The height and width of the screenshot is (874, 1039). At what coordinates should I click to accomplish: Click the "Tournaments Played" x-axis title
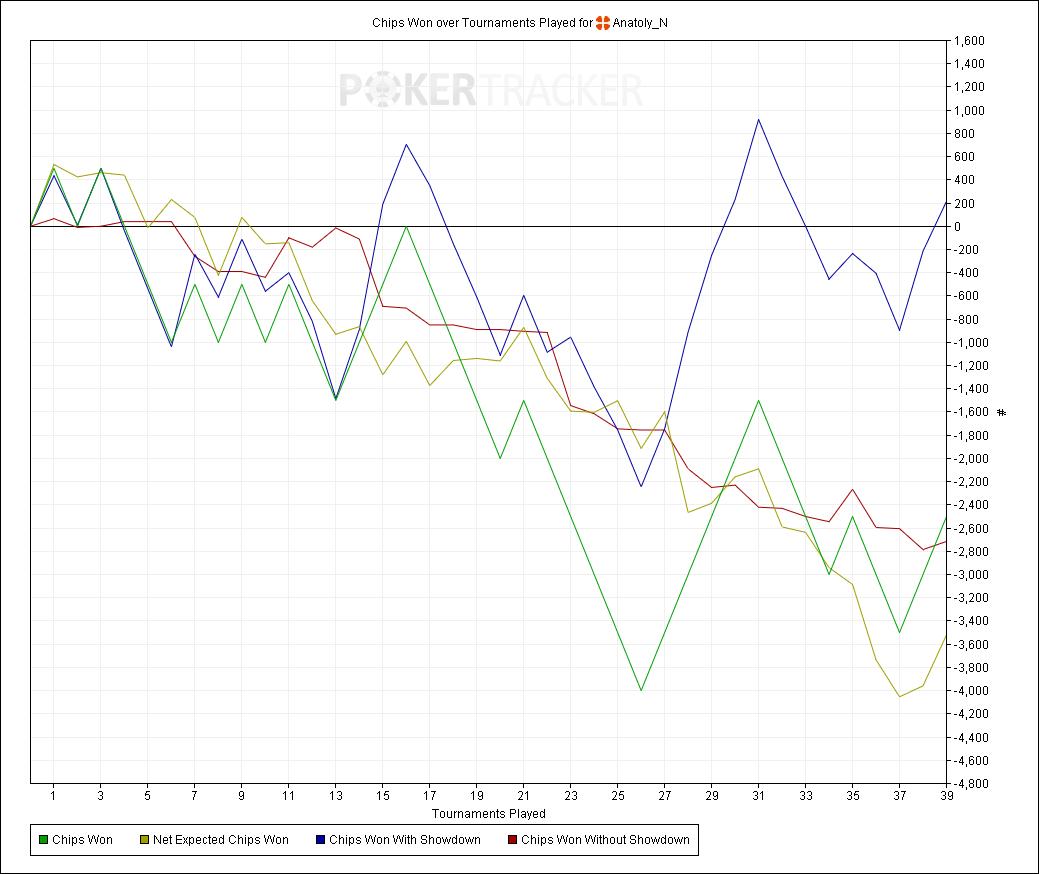tap(488, 814)
